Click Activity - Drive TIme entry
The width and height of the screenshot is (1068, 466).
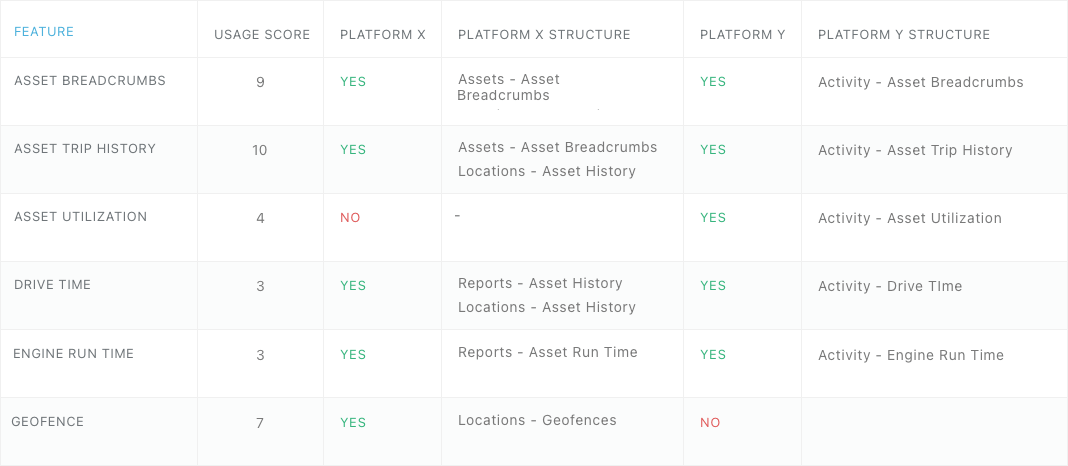click(x=890, y=286)
